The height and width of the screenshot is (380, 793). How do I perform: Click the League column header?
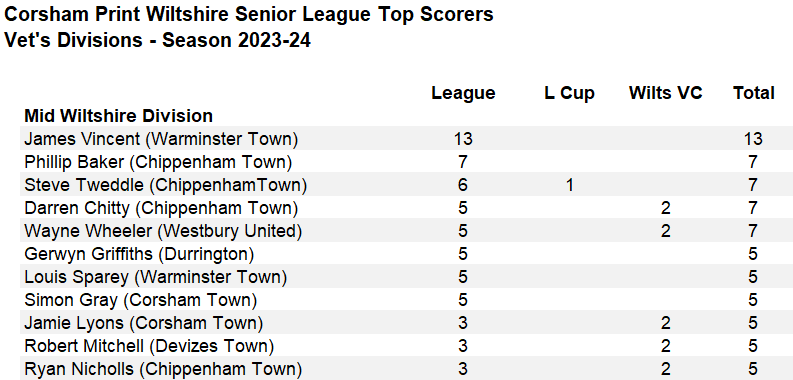[463, 93]
